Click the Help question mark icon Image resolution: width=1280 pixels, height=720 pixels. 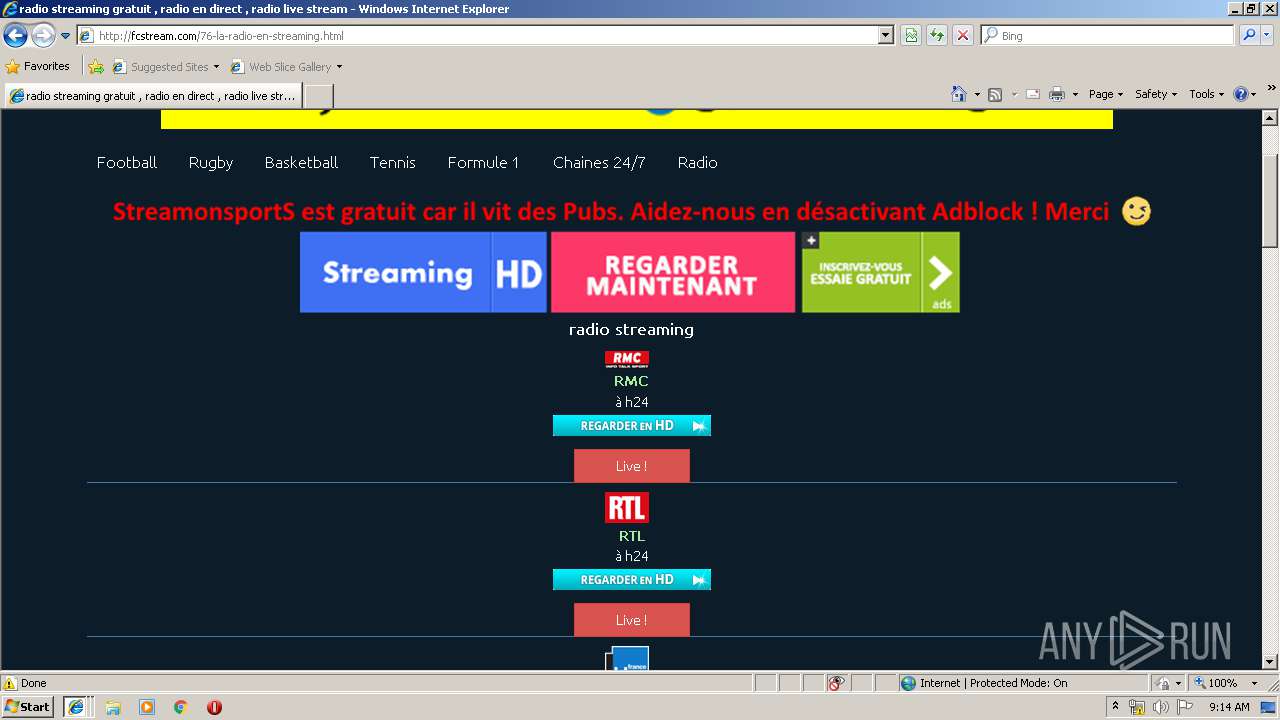(x=1241, y=94)
